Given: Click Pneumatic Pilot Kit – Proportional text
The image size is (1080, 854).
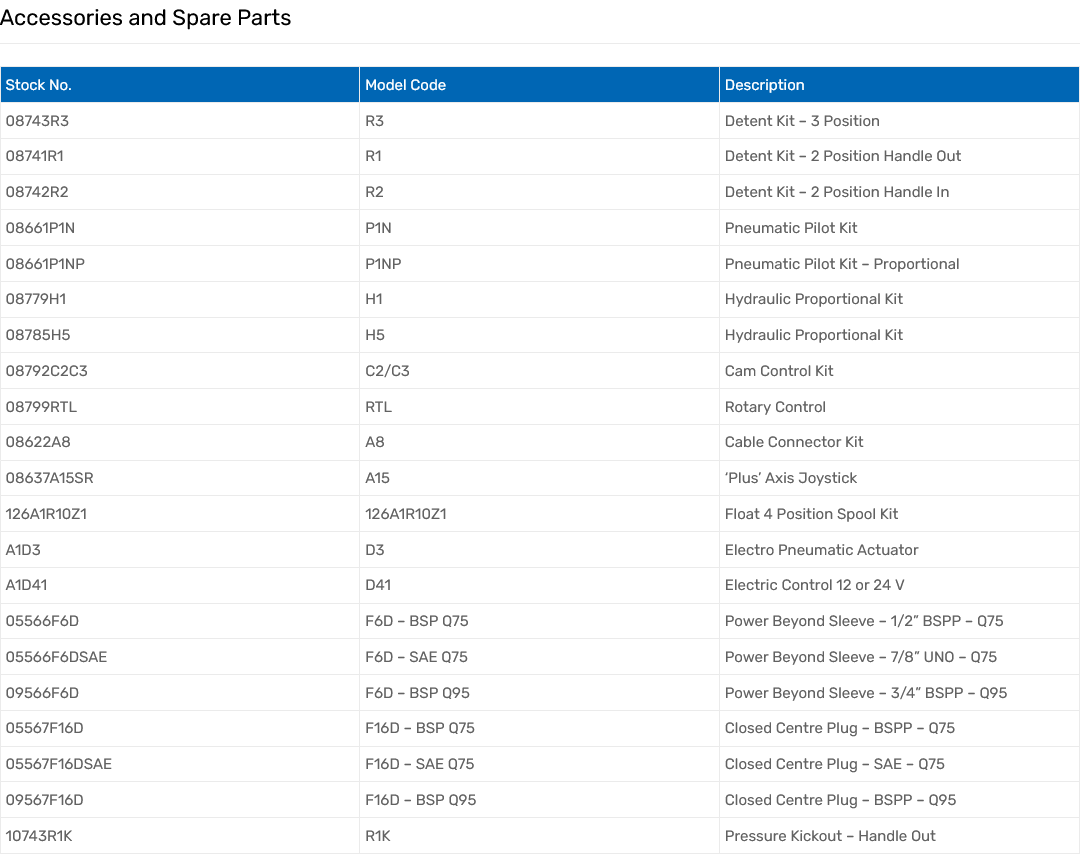Looking at the screenshot, I should 842,264.
